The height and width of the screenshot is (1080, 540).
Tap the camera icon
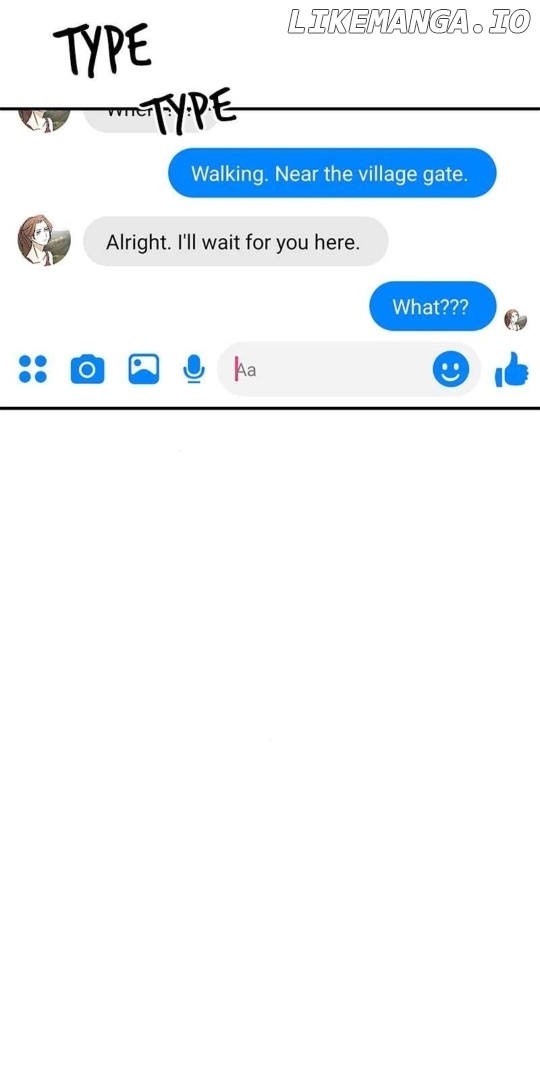[x=87, y=369]
